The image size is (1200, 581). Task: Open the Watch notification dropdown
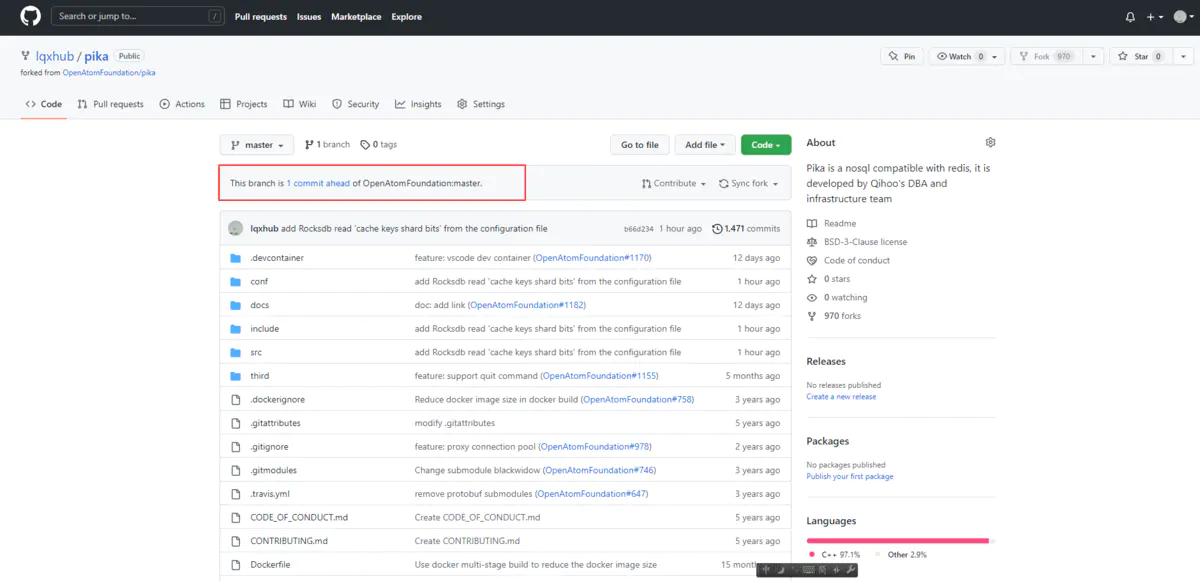[x=966, y=57]
